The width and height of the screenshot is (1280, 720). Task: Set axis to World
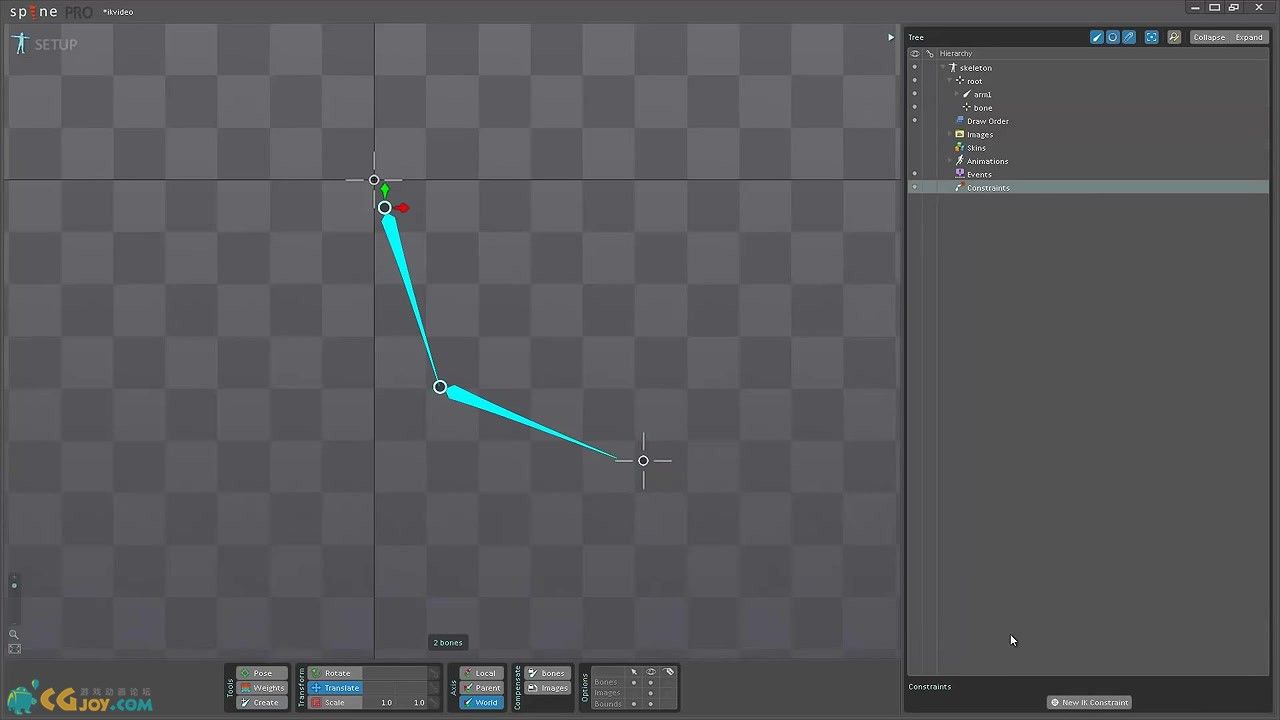coord(481,702)
